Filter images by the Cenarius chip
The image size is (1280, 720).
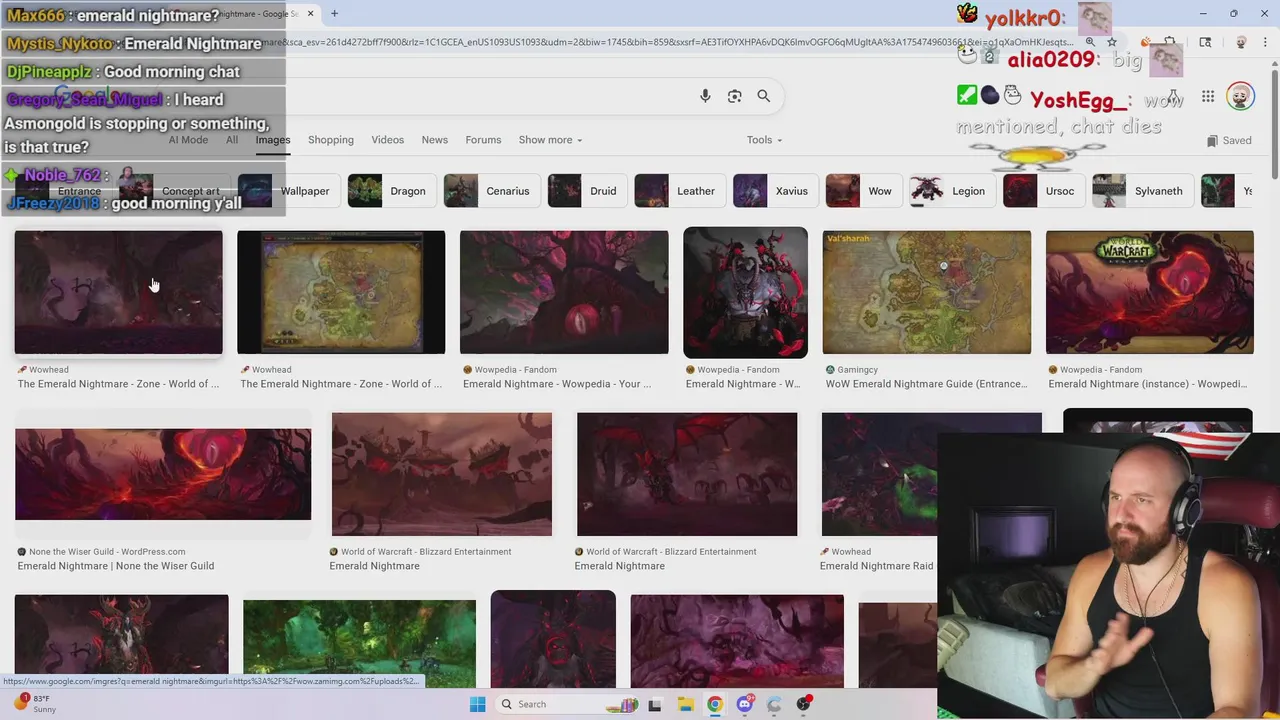point(490,191)
